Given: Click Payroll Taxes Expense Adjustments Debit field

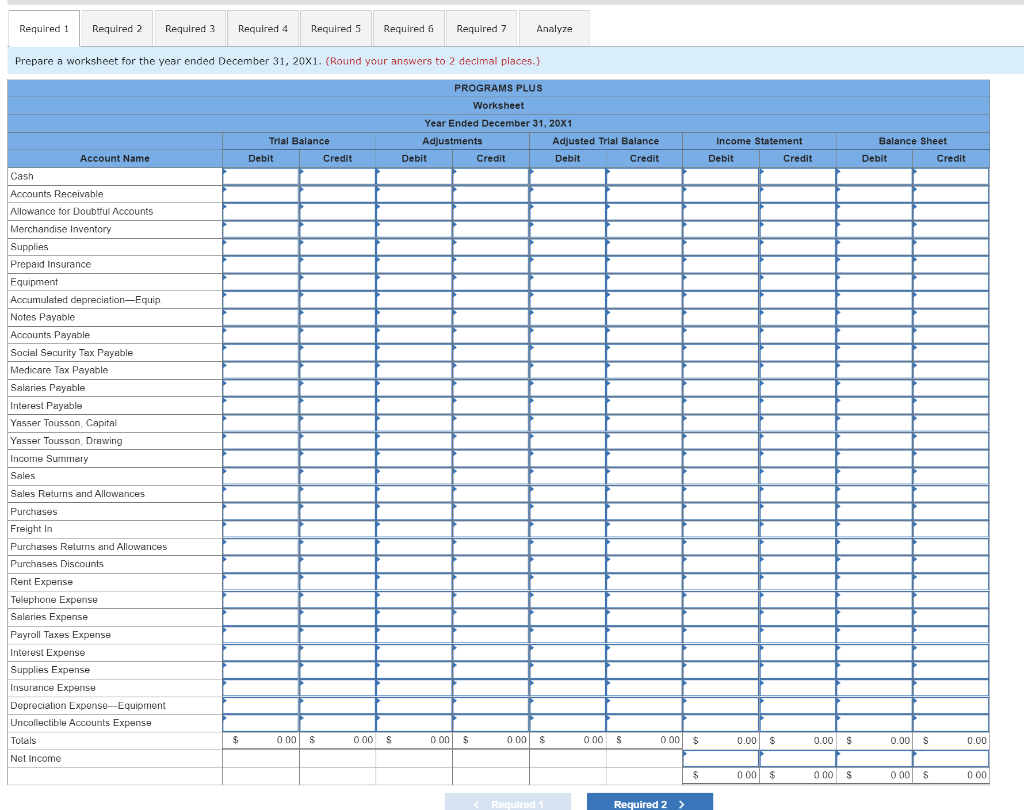Looking at the screenshot, I should point(414,635).
